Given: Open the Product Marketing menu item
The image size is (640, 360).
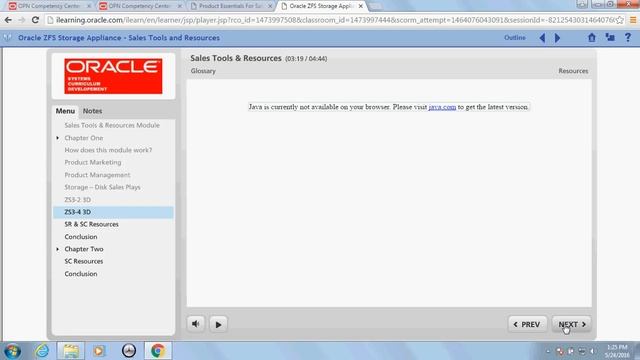Looking at the screenshot, I should [93, 162].
